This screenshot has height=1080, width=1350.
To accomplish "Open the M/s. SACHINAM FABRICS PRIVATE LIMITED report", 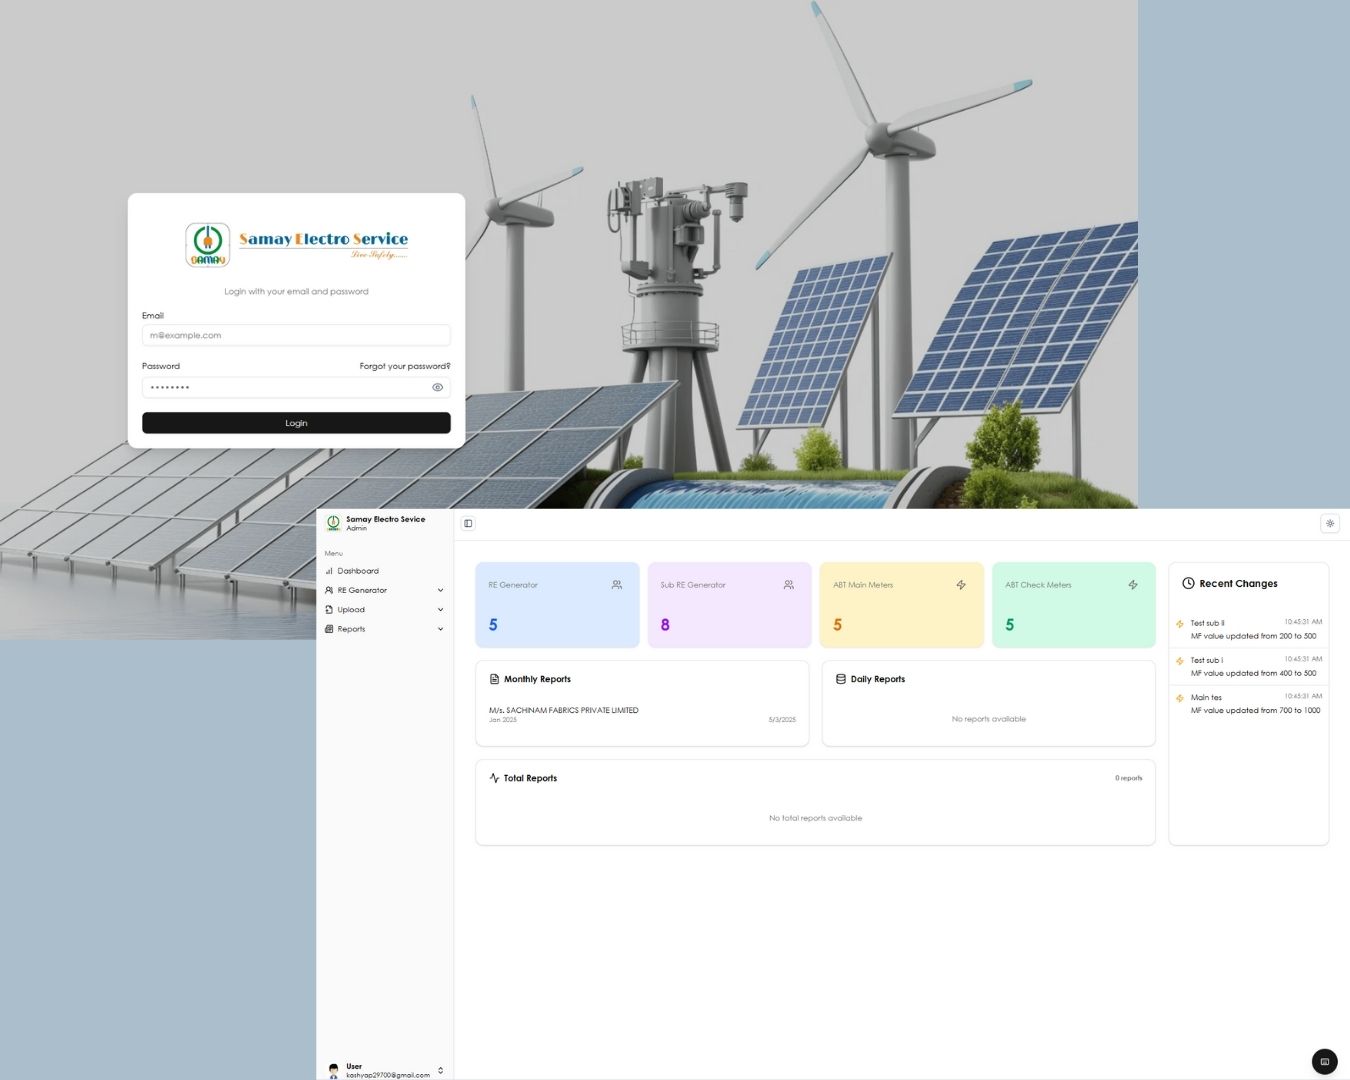I will pos(642,714).
